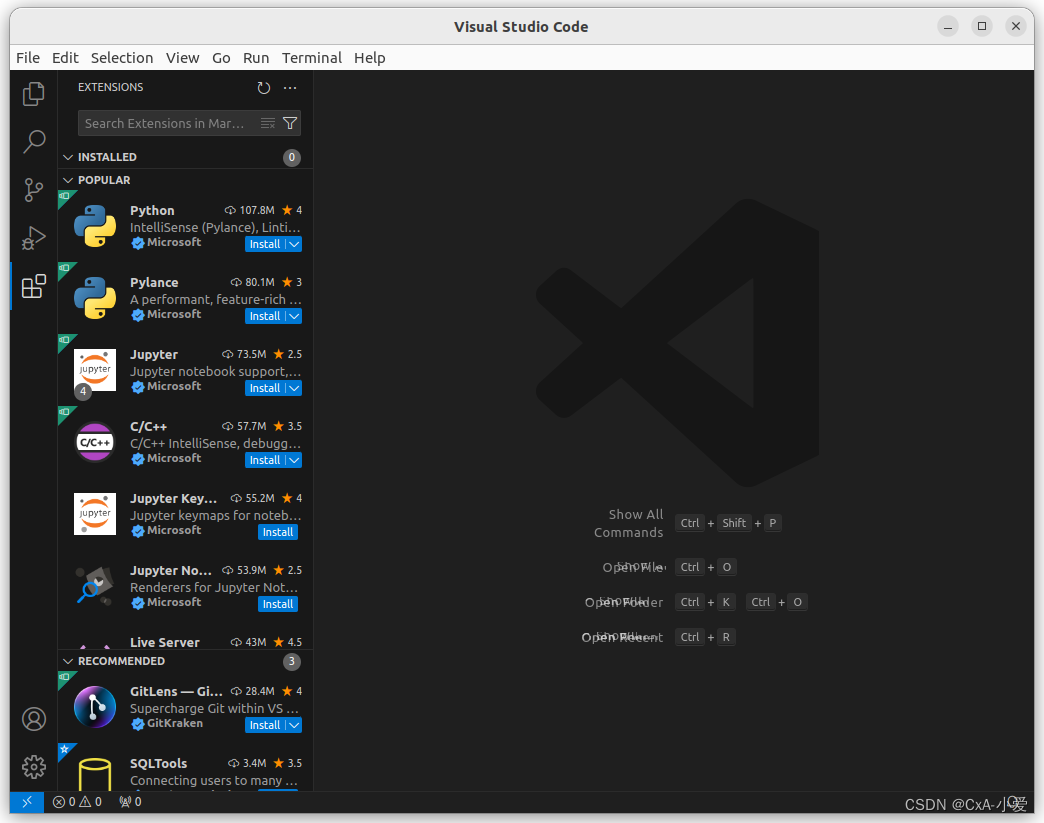Open the Terminal menu
This screenshot has height=823, width=1044.
coord(312,58)
